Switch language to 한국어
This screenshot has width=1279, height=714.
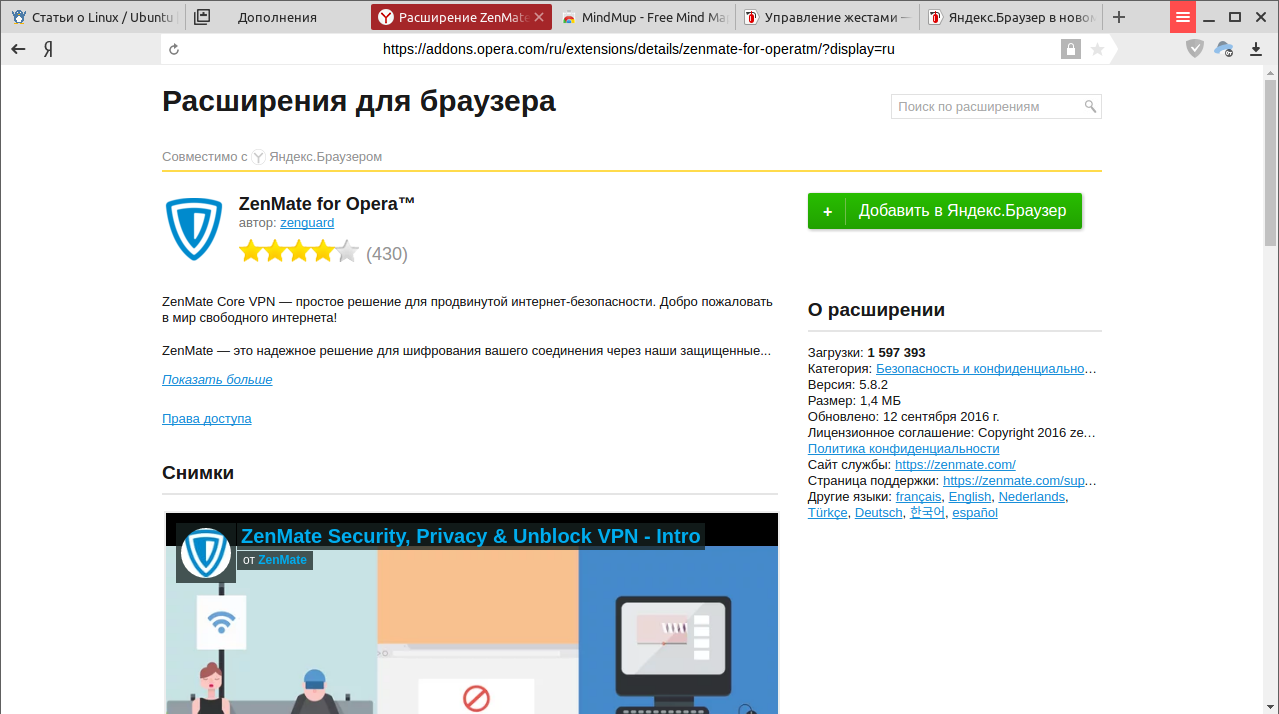927,513
